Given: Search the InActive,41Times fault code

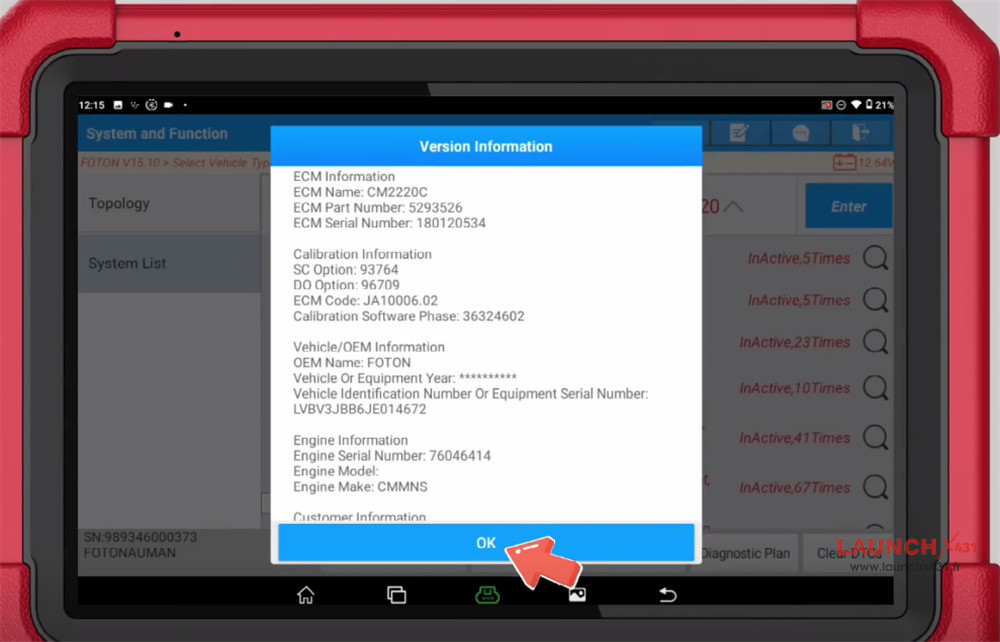Looking at the screenshot, I should coord(875,437).
